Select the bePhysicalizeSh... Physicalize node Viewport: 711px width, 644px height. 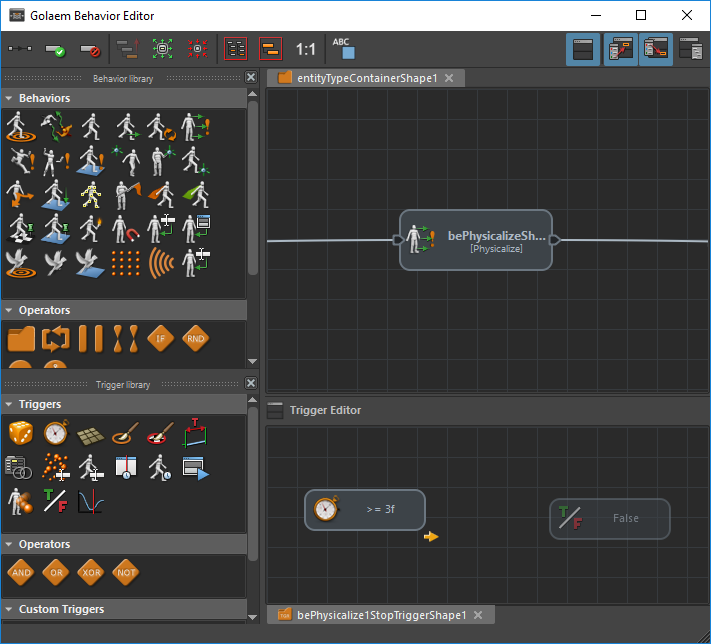[476, 240]
